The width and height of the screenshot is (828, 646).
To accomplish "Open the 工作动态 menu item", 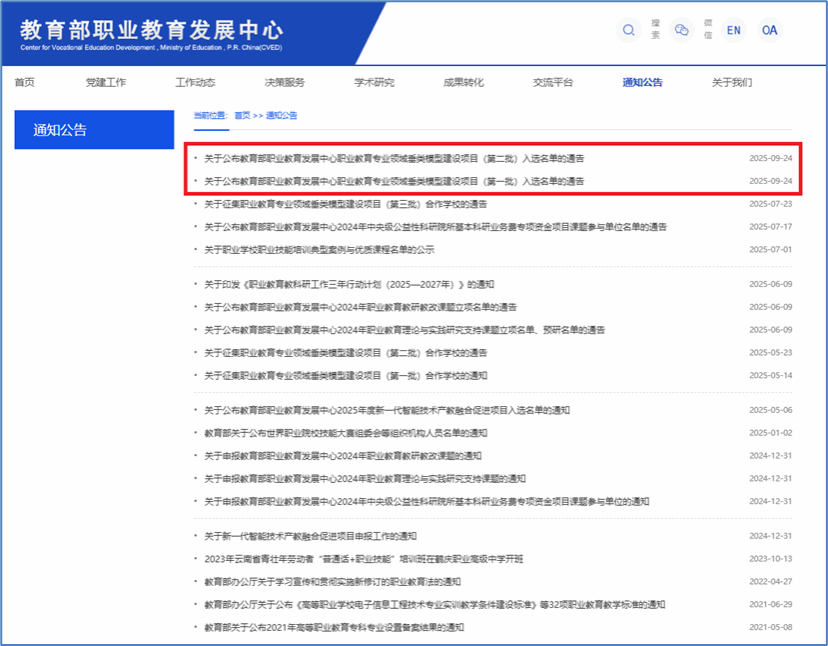I will (195, 83).
